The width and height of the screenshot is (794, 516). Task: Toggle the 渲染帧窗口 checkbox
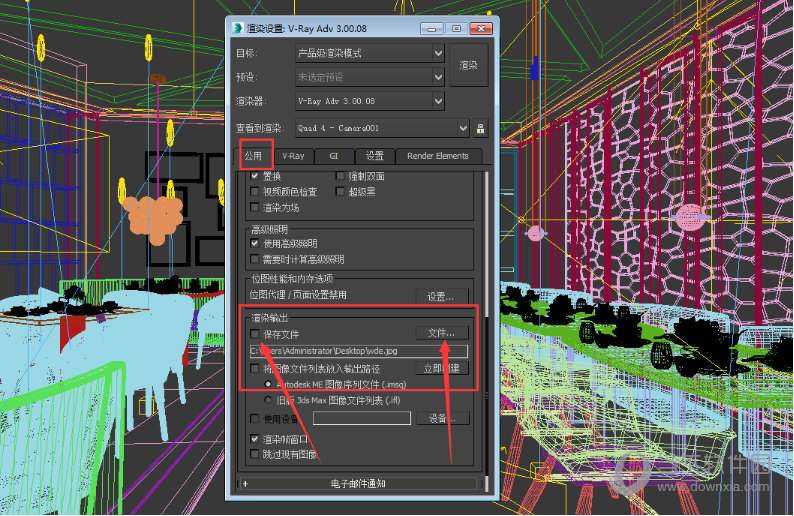click(x=255, y=439)
